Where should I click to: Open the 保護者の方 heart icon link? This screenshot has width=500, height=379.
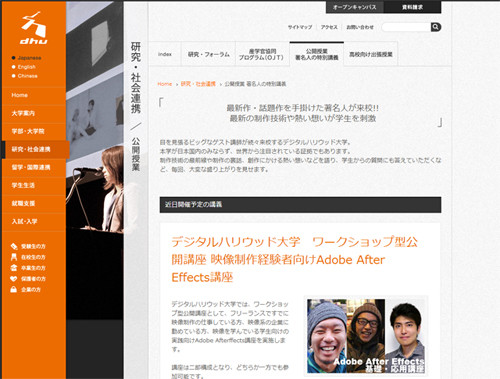[x=28, y=279]
